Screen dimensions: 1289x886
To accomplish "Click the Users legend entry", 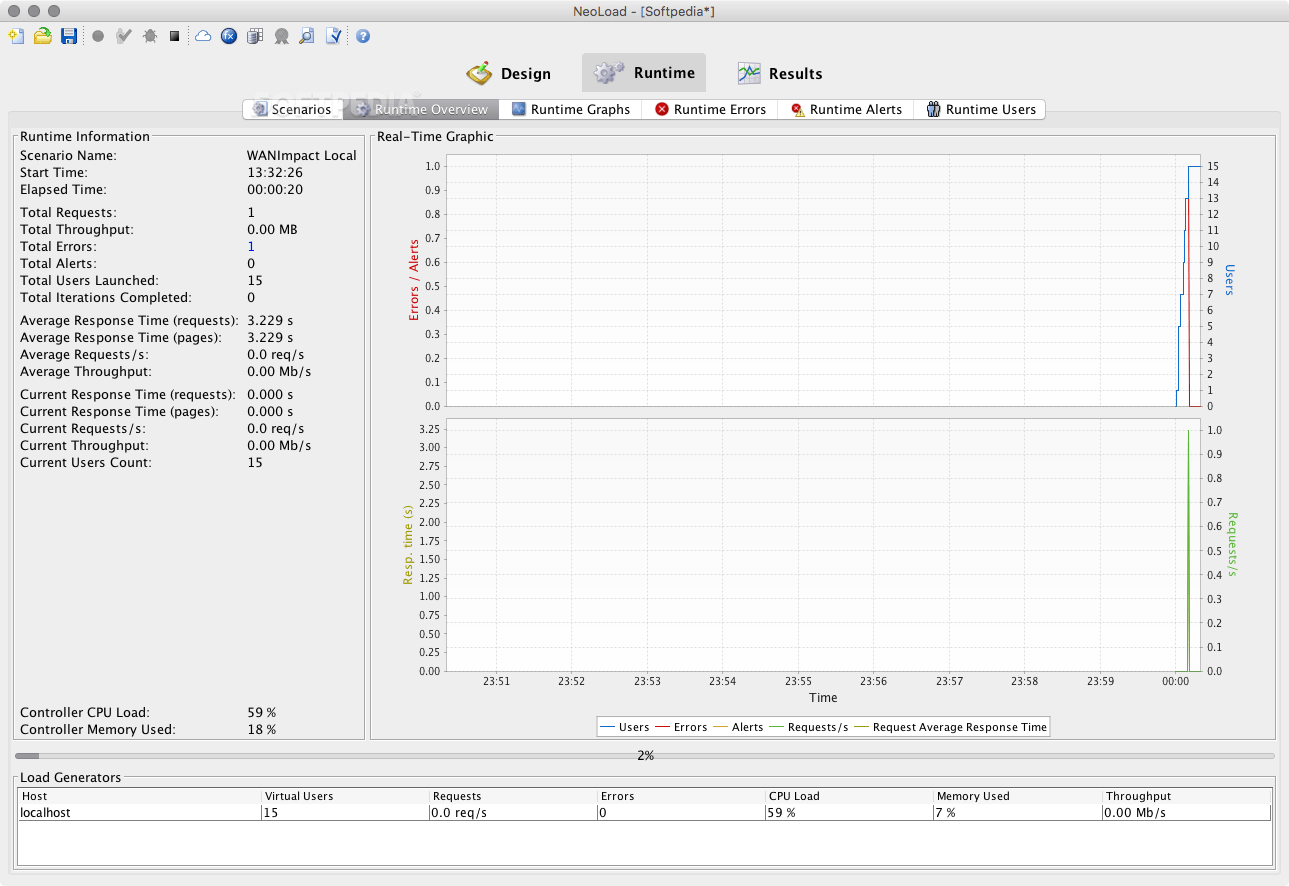I will [x=624, y=727].
